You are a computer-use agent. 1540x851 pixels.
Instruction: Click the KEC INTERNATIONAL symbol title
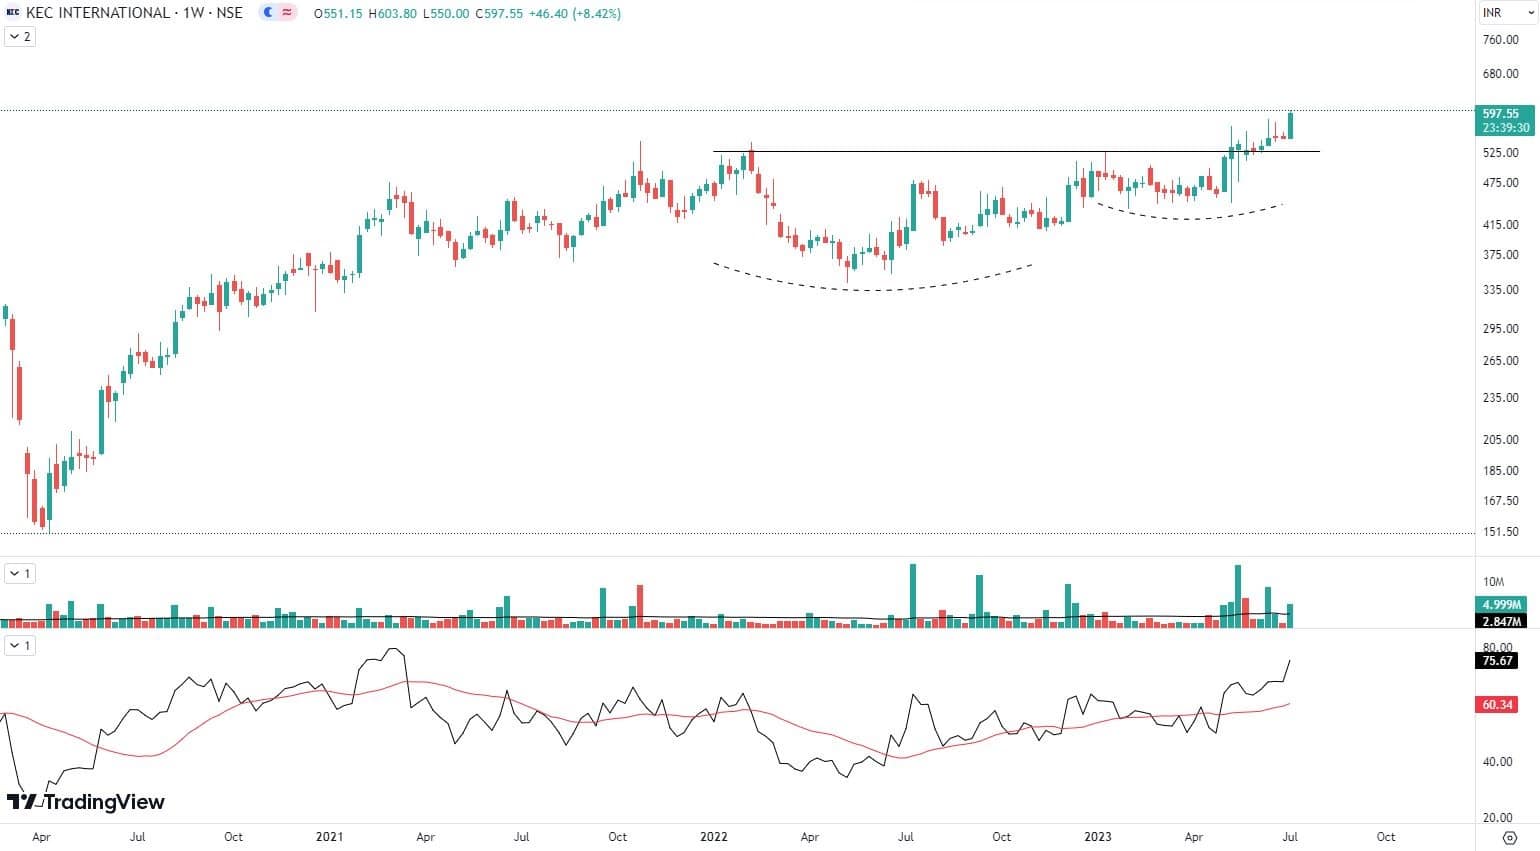pyautogui.click(x=97, y=13)
